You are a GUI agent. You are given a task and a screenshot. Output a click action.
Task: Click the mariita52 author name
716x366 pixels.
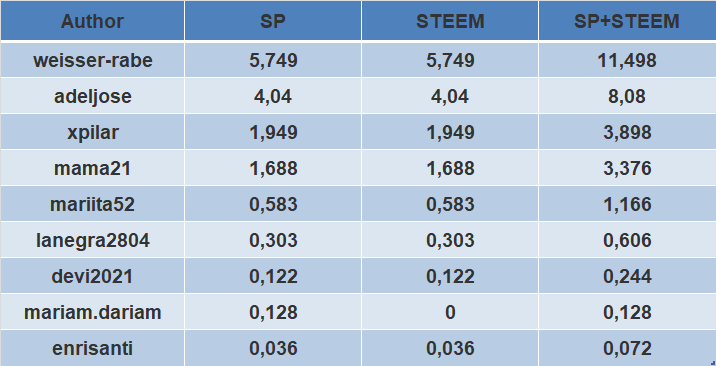92,204
